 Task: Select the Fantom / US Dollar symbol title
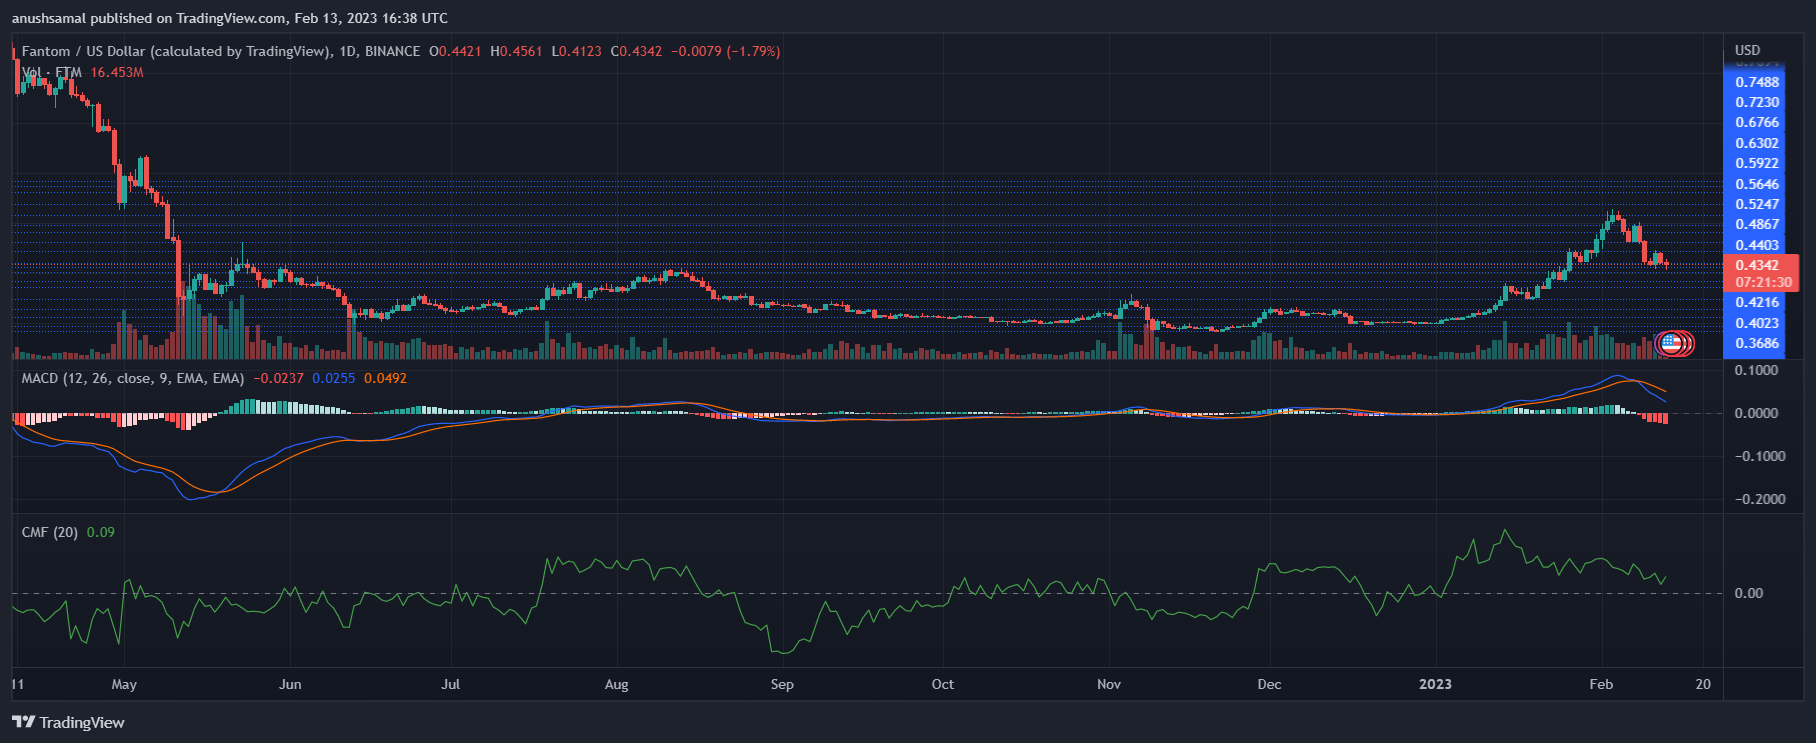175,51
